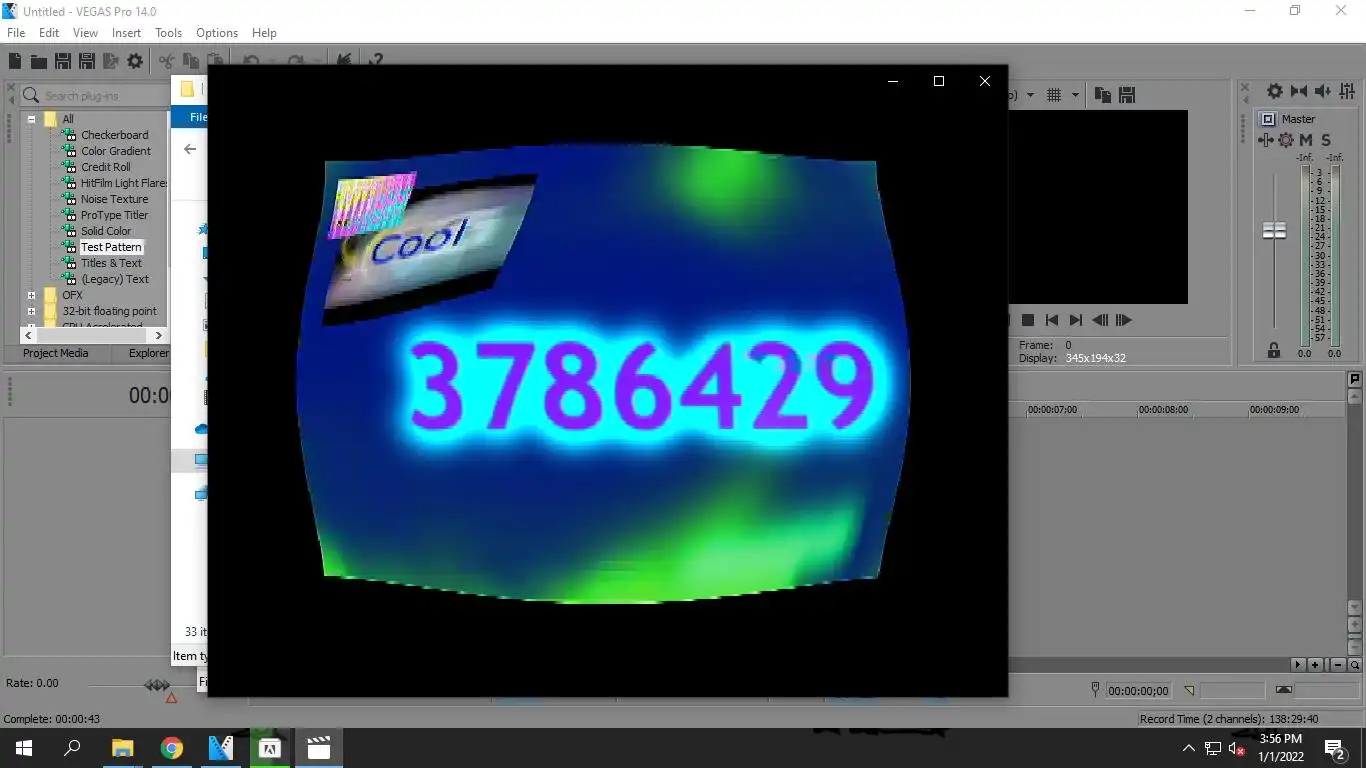Viewport: 1366px width, 768px height.
Task: Open the preview quality dropdown arrow
Action: tap(1031, 95)
